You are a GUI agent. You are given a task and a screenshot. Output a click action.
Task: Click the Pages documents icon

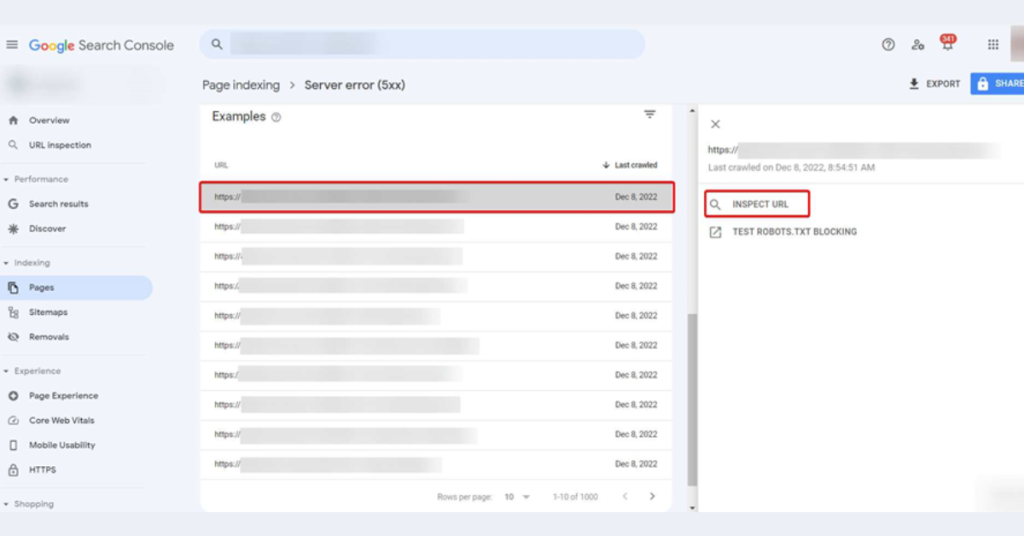[x=13, y=287]
